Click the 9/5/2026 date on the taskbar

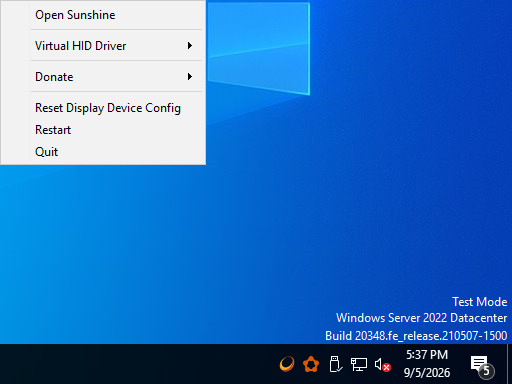(x=427, y=373)
